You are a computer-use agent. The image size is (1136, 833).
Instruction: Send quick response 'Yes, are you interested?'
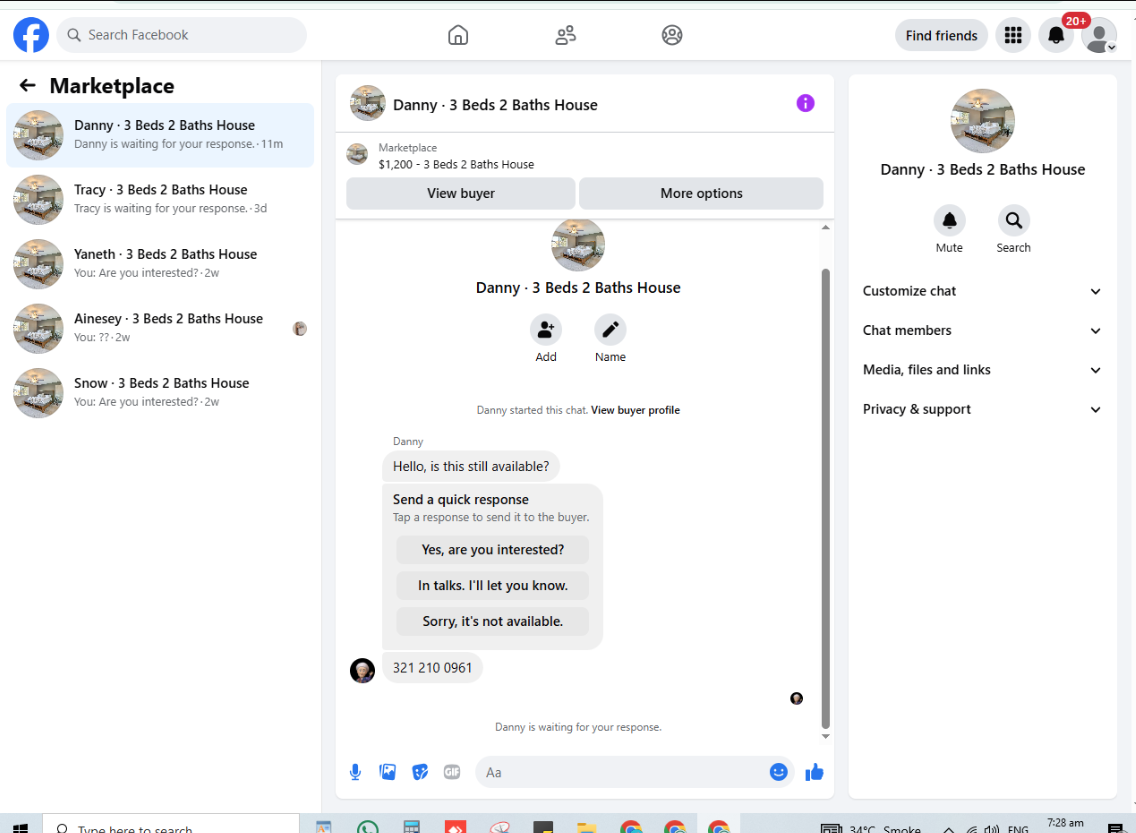(493, 550)
